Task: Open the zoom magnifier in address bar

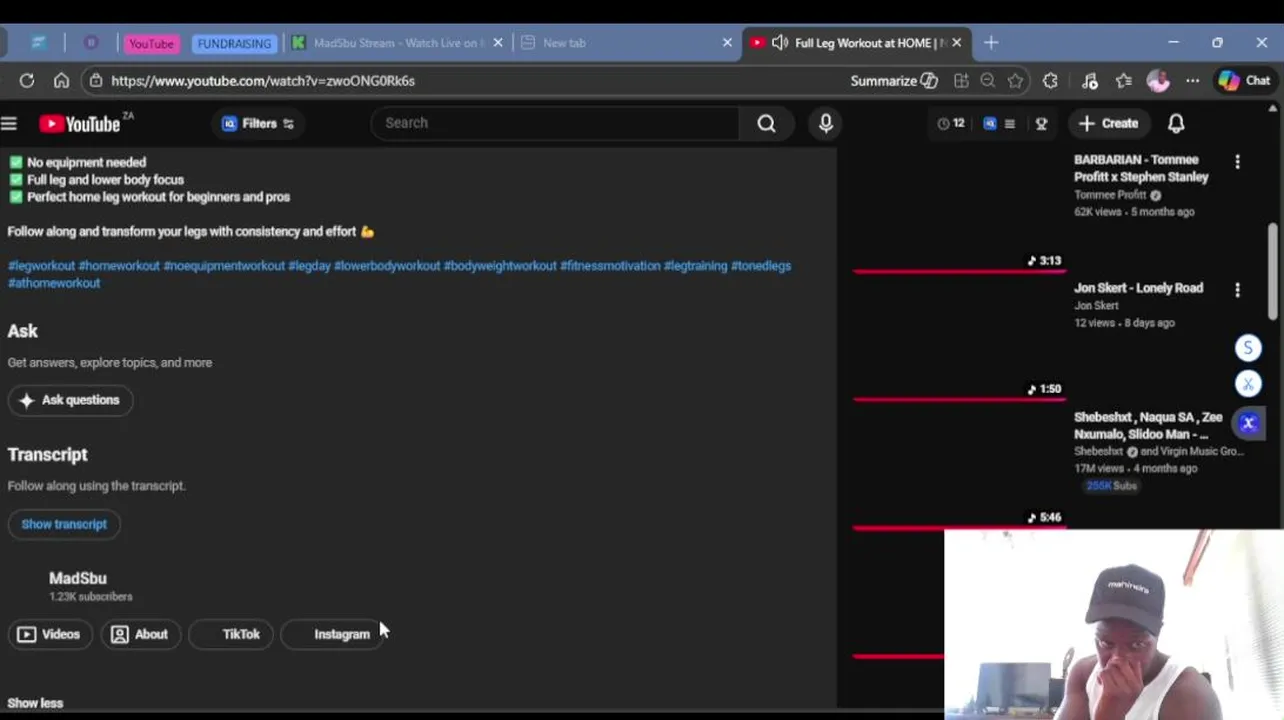Action: pyautogui.click(x=988, y=81)
